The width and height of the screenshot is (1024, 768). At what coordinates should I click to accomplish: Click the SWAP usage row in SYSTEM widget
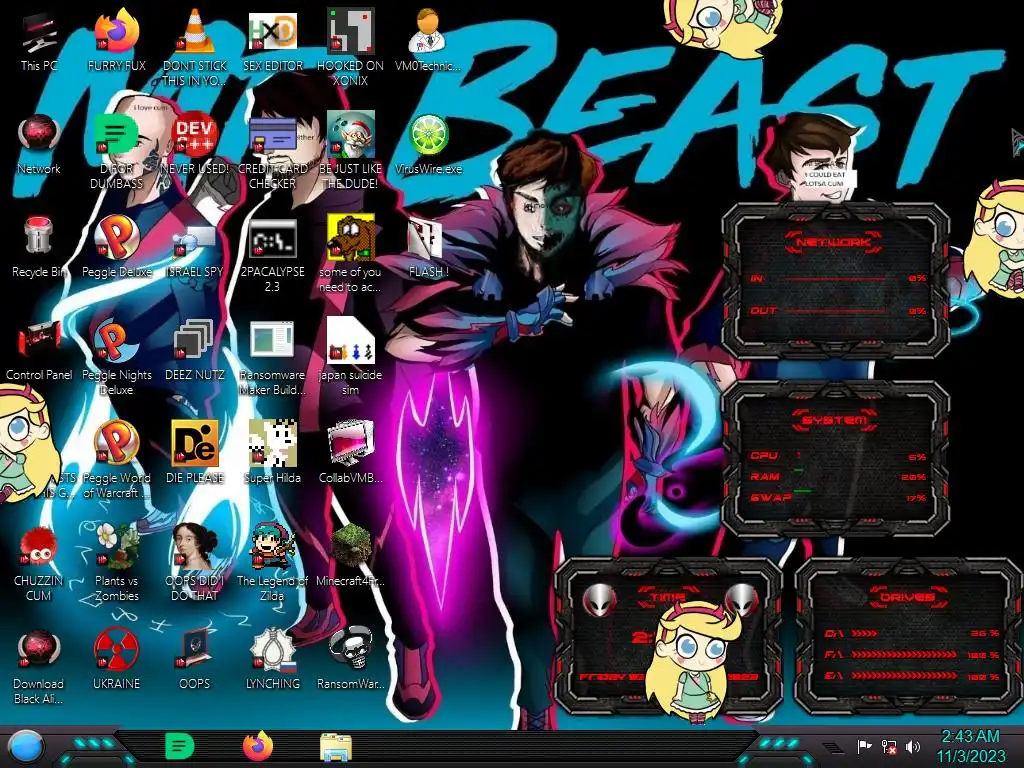point(838,498)
